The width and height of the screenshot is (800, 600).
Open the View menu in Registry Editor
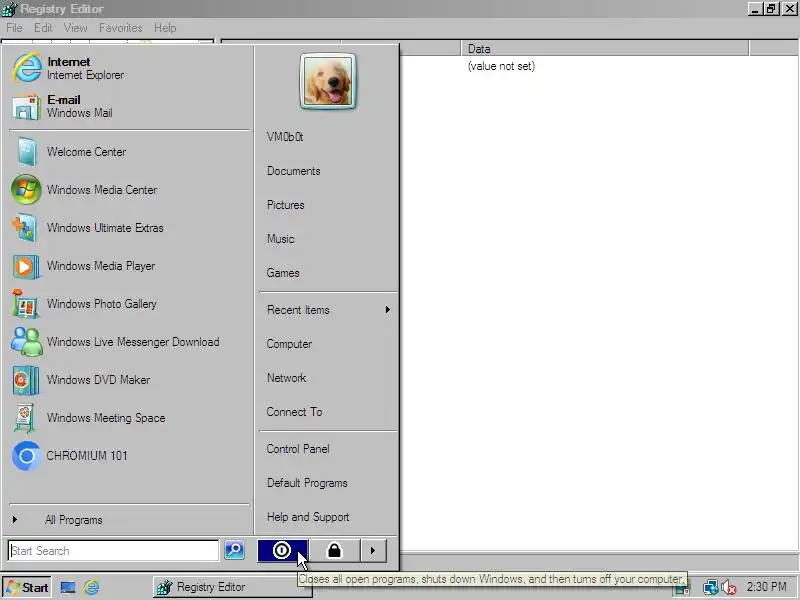pos(76,28)
